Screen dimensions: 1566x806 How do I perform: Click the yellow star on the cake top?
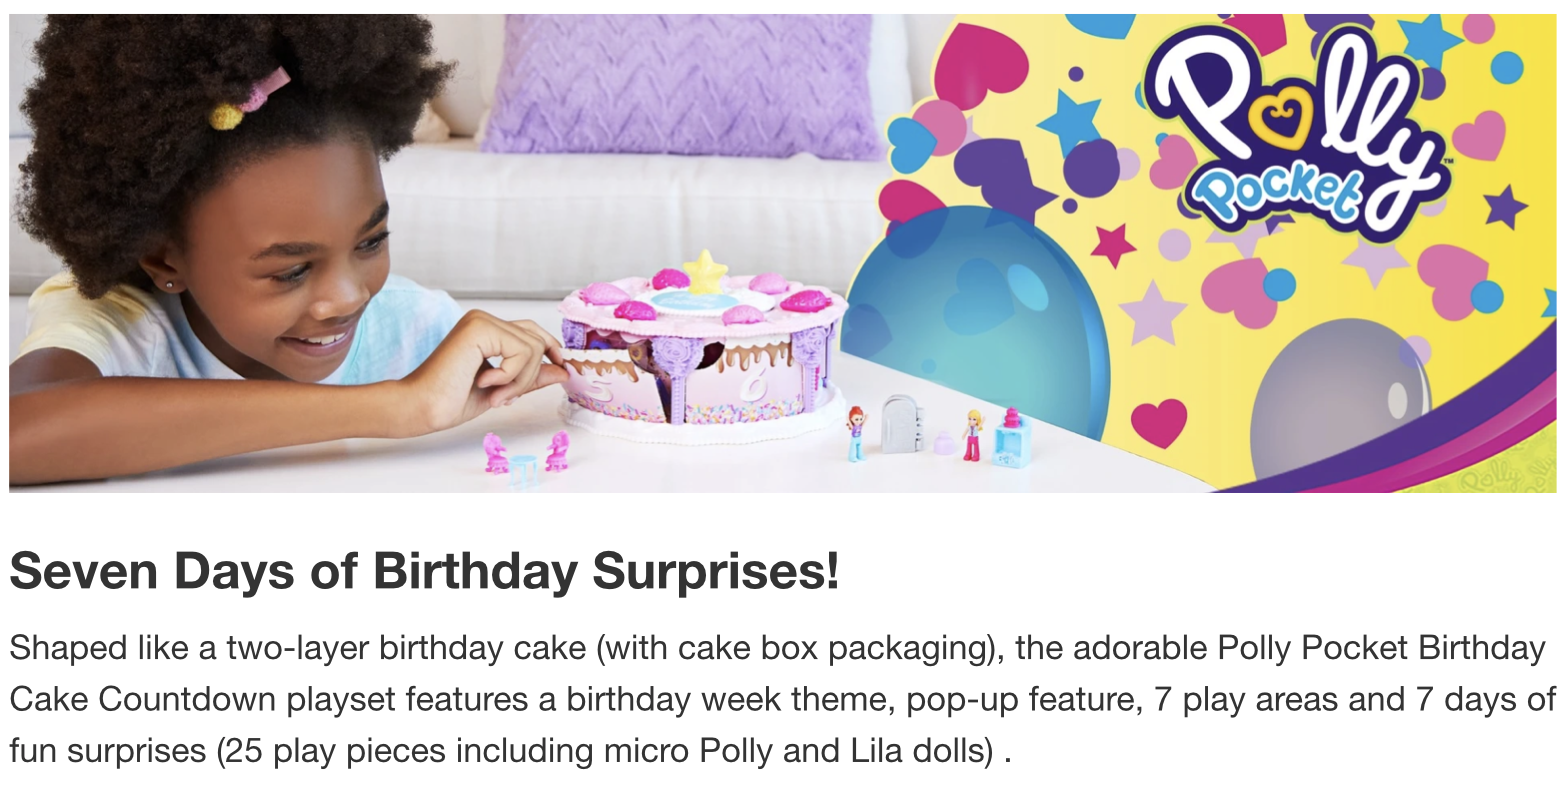pos(705,271)
